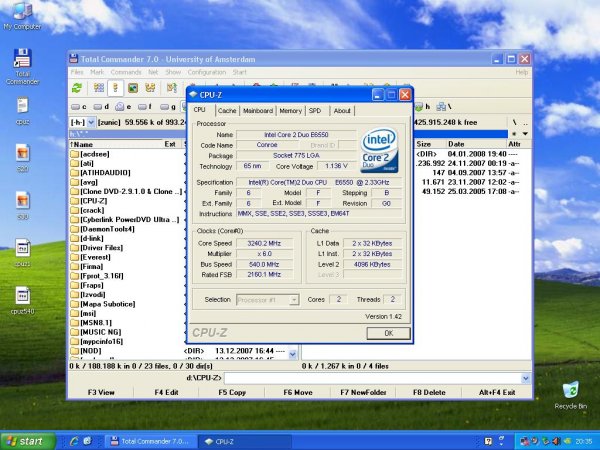Click left panel scrollbar down arrow
The width and height of the screenshot is (600, 450).
pos(293,354)
